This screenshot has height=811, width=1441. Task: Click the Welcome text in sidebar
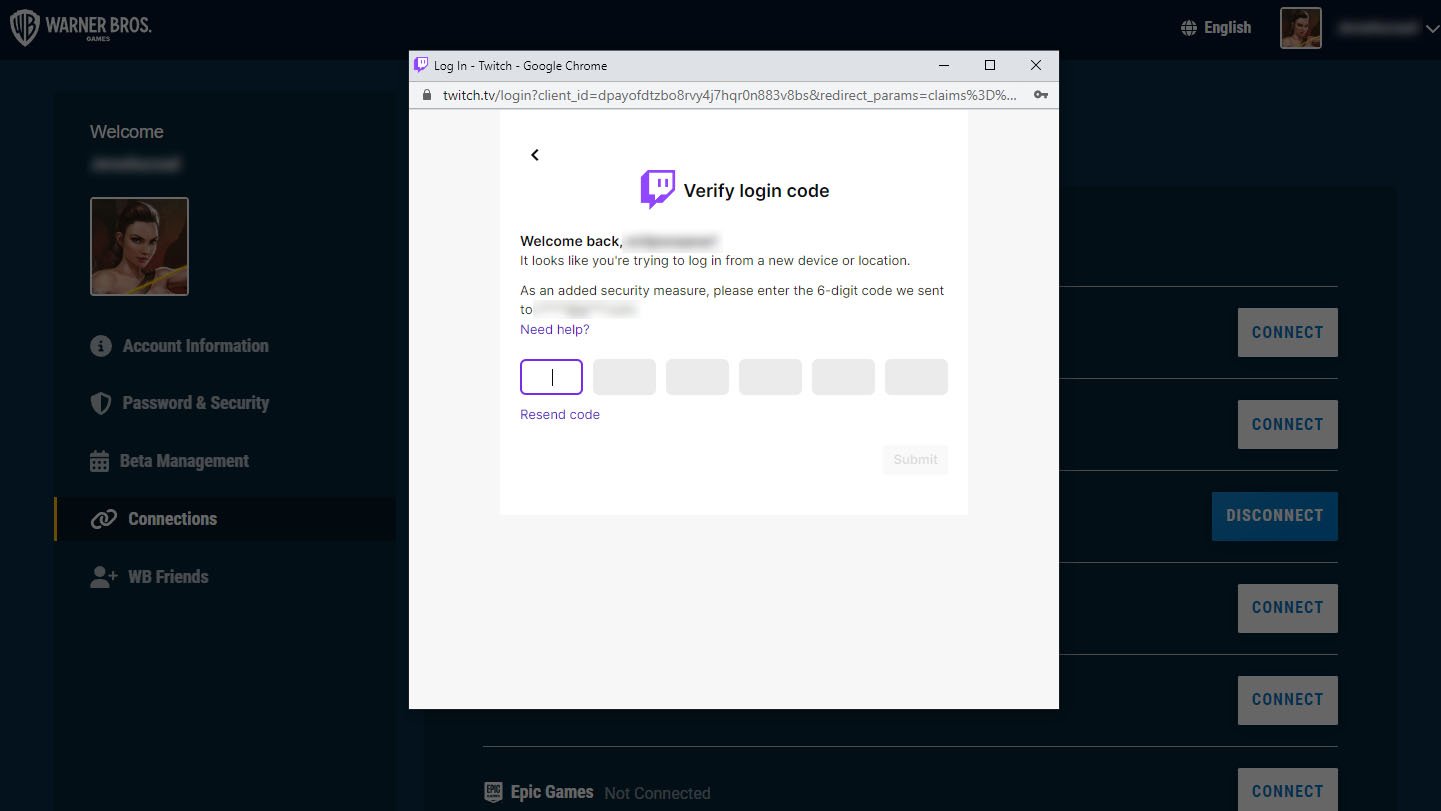[127, 132]
